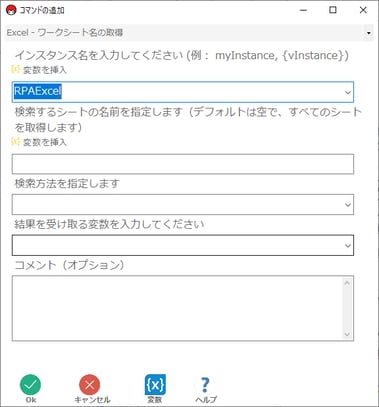Click the 変数を挿入 icon under instance name
The width and height of the screenshot is (379, 407).
(x=15, y=69)
